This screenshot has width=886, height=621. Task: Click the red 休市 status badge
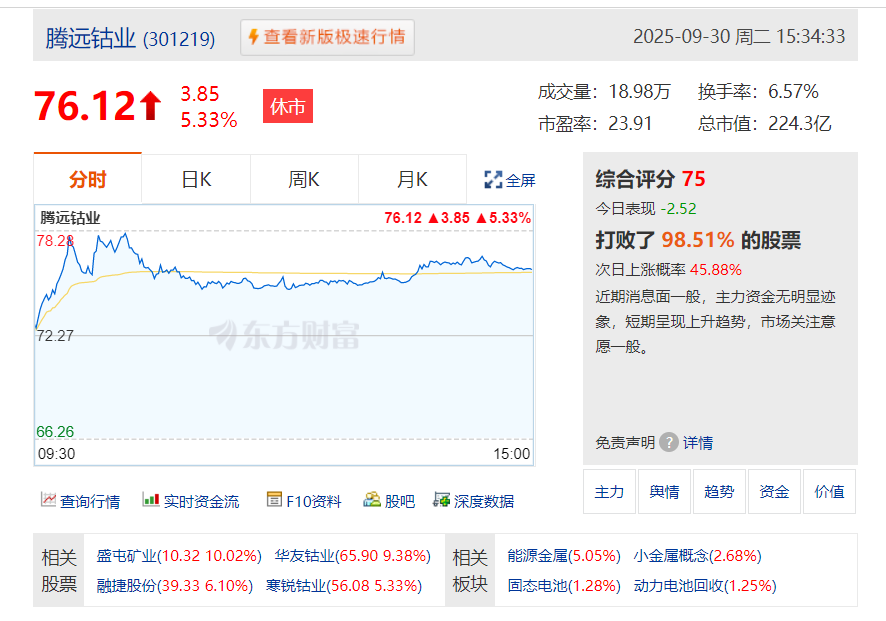(288, 106)
